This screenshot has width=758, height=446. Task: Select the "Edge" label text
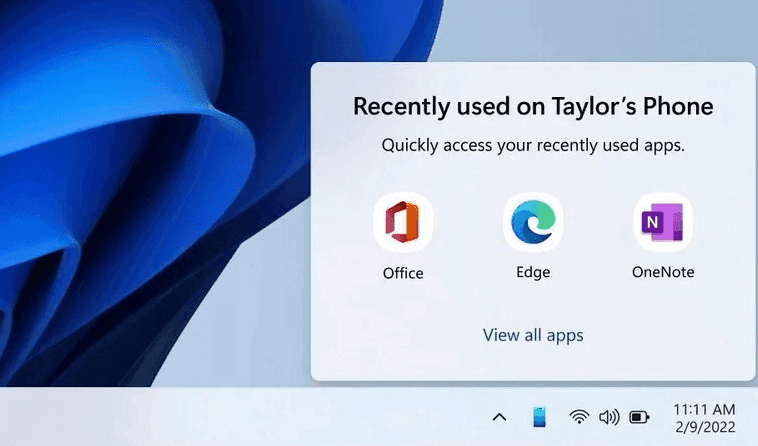[x=533, y=273]
